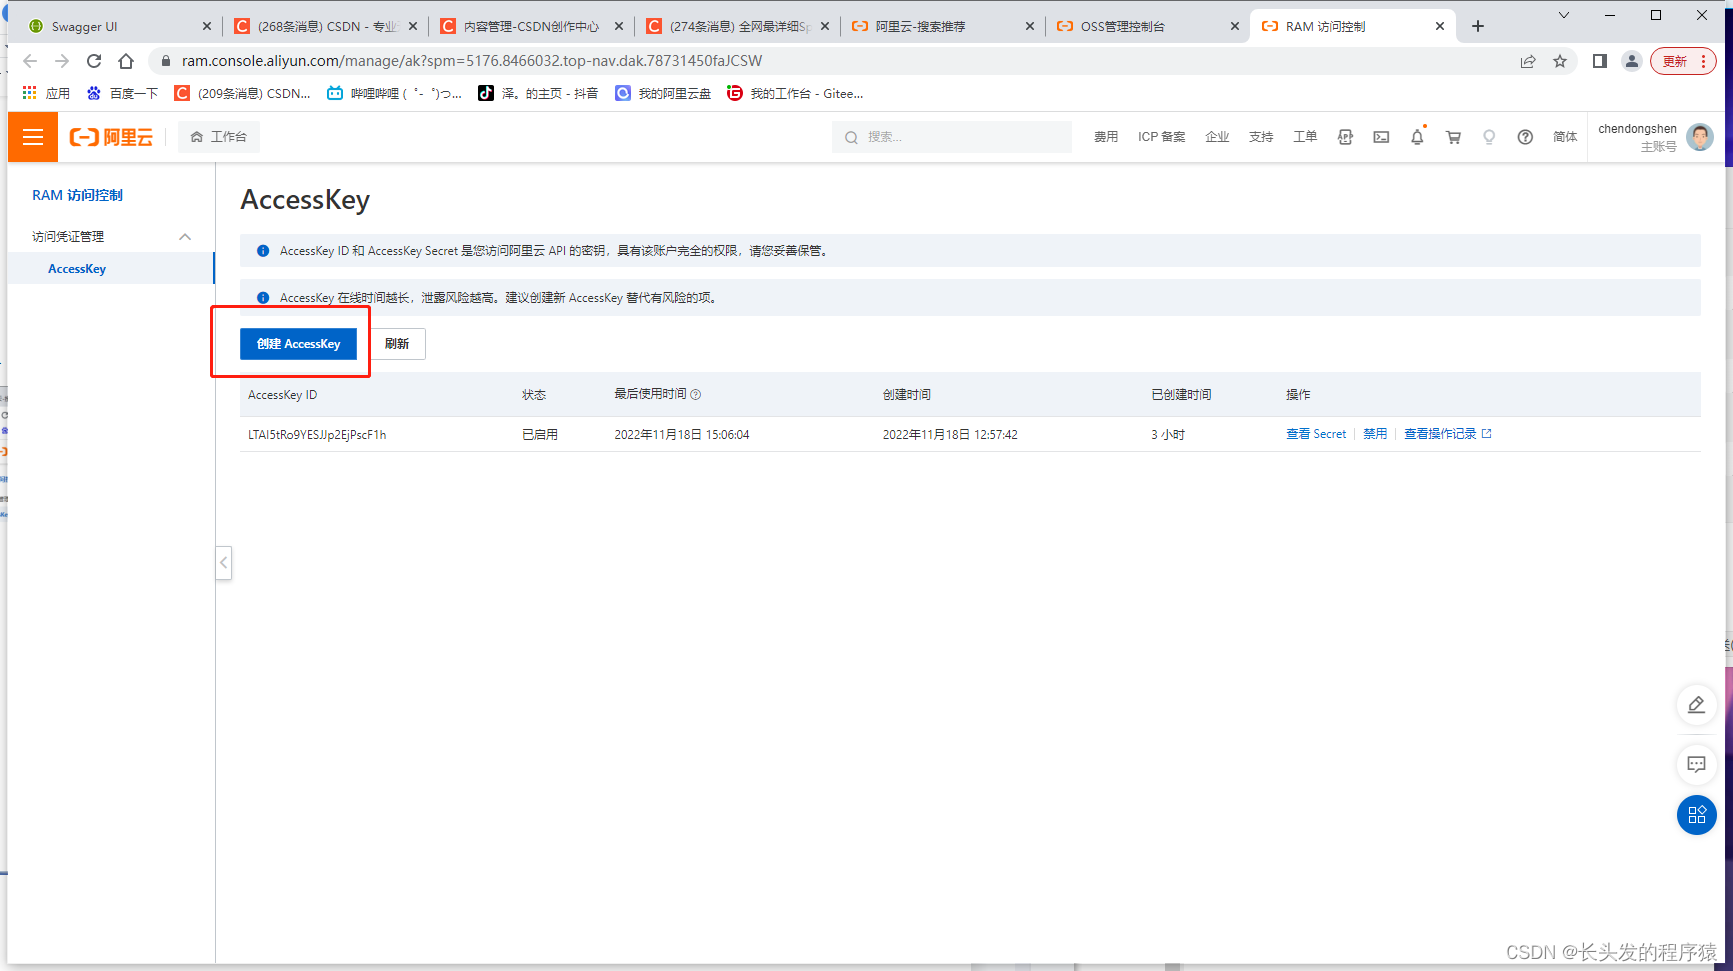1733x971 pixels.
Task: Click the lightbulb tips icon
Action: point(1489,137)
